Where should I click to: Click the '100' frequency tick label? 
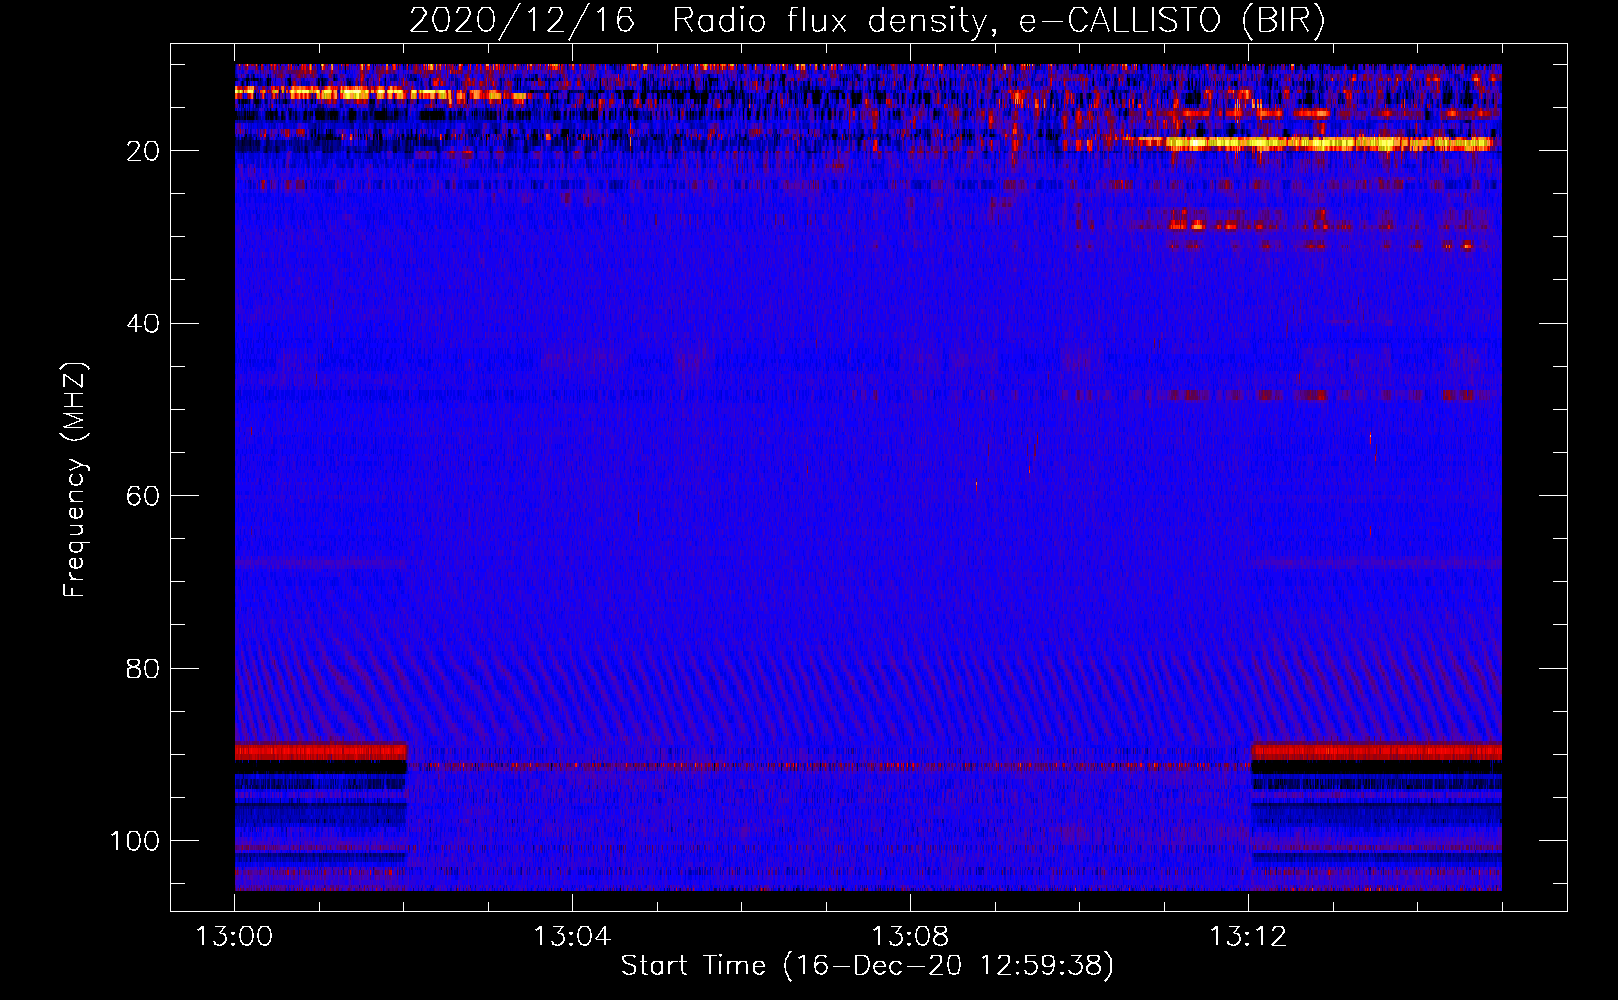tap(135, 841)
